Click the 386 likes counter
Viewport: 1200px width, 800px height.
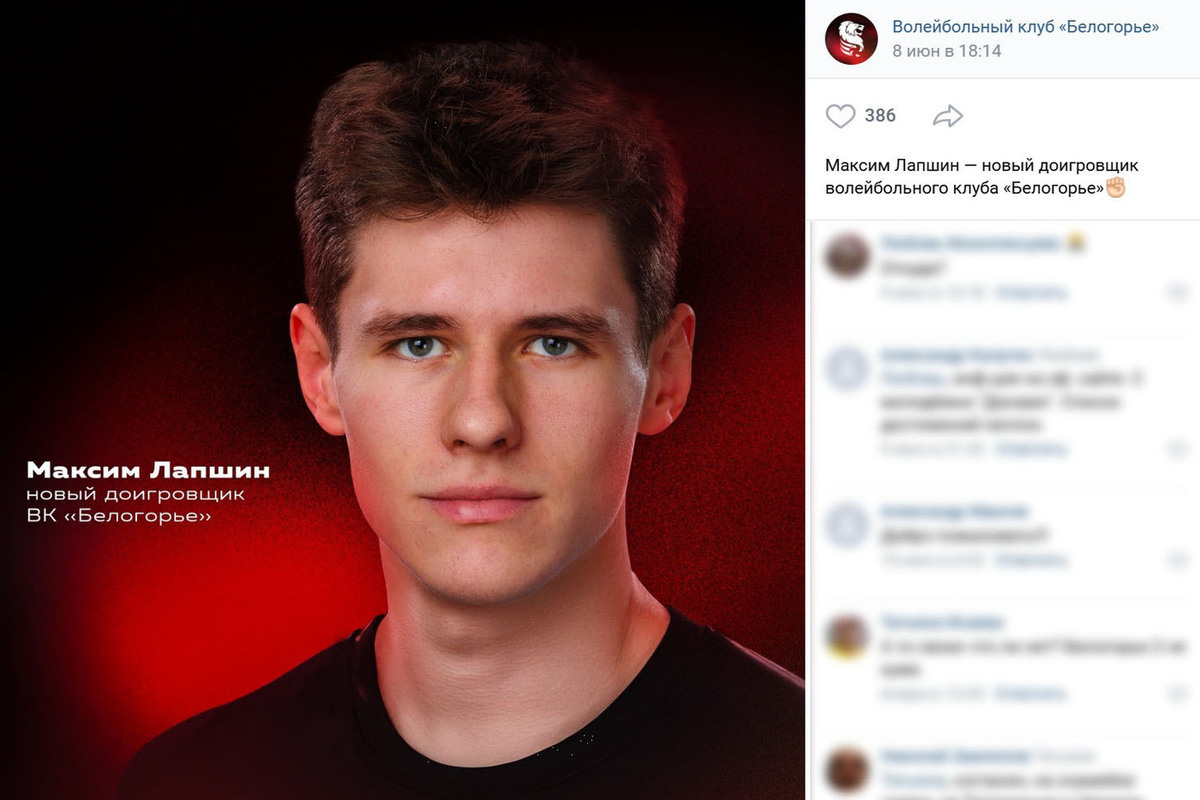880,116
